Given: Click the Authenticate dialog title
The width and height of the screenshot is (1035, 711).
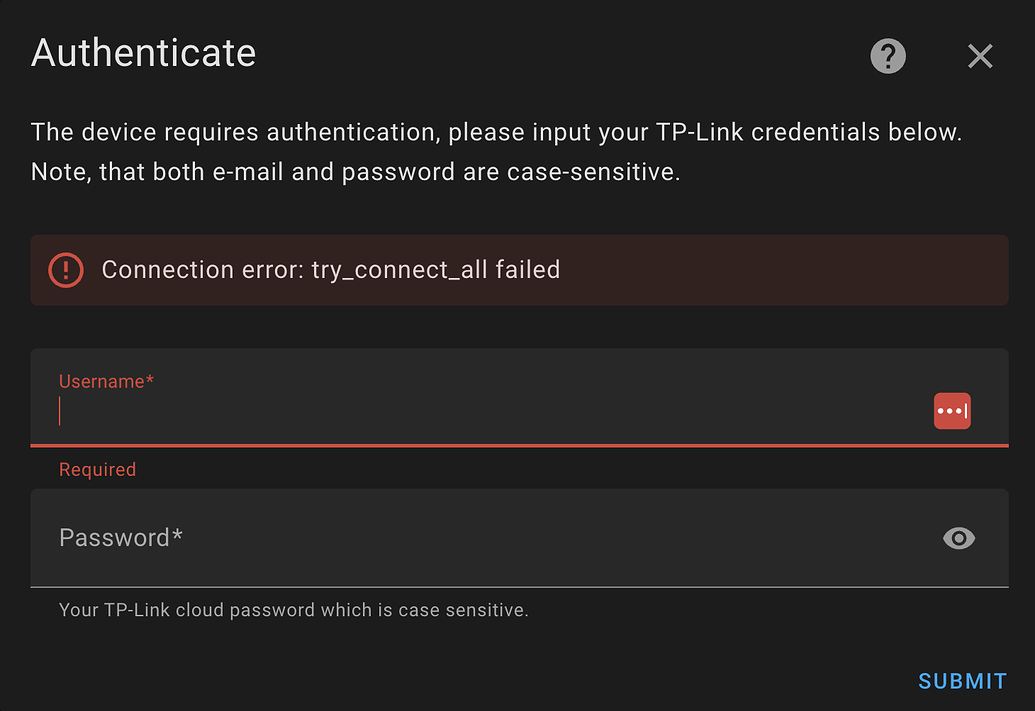Looking at the screenshot, I should click(143, 53).
